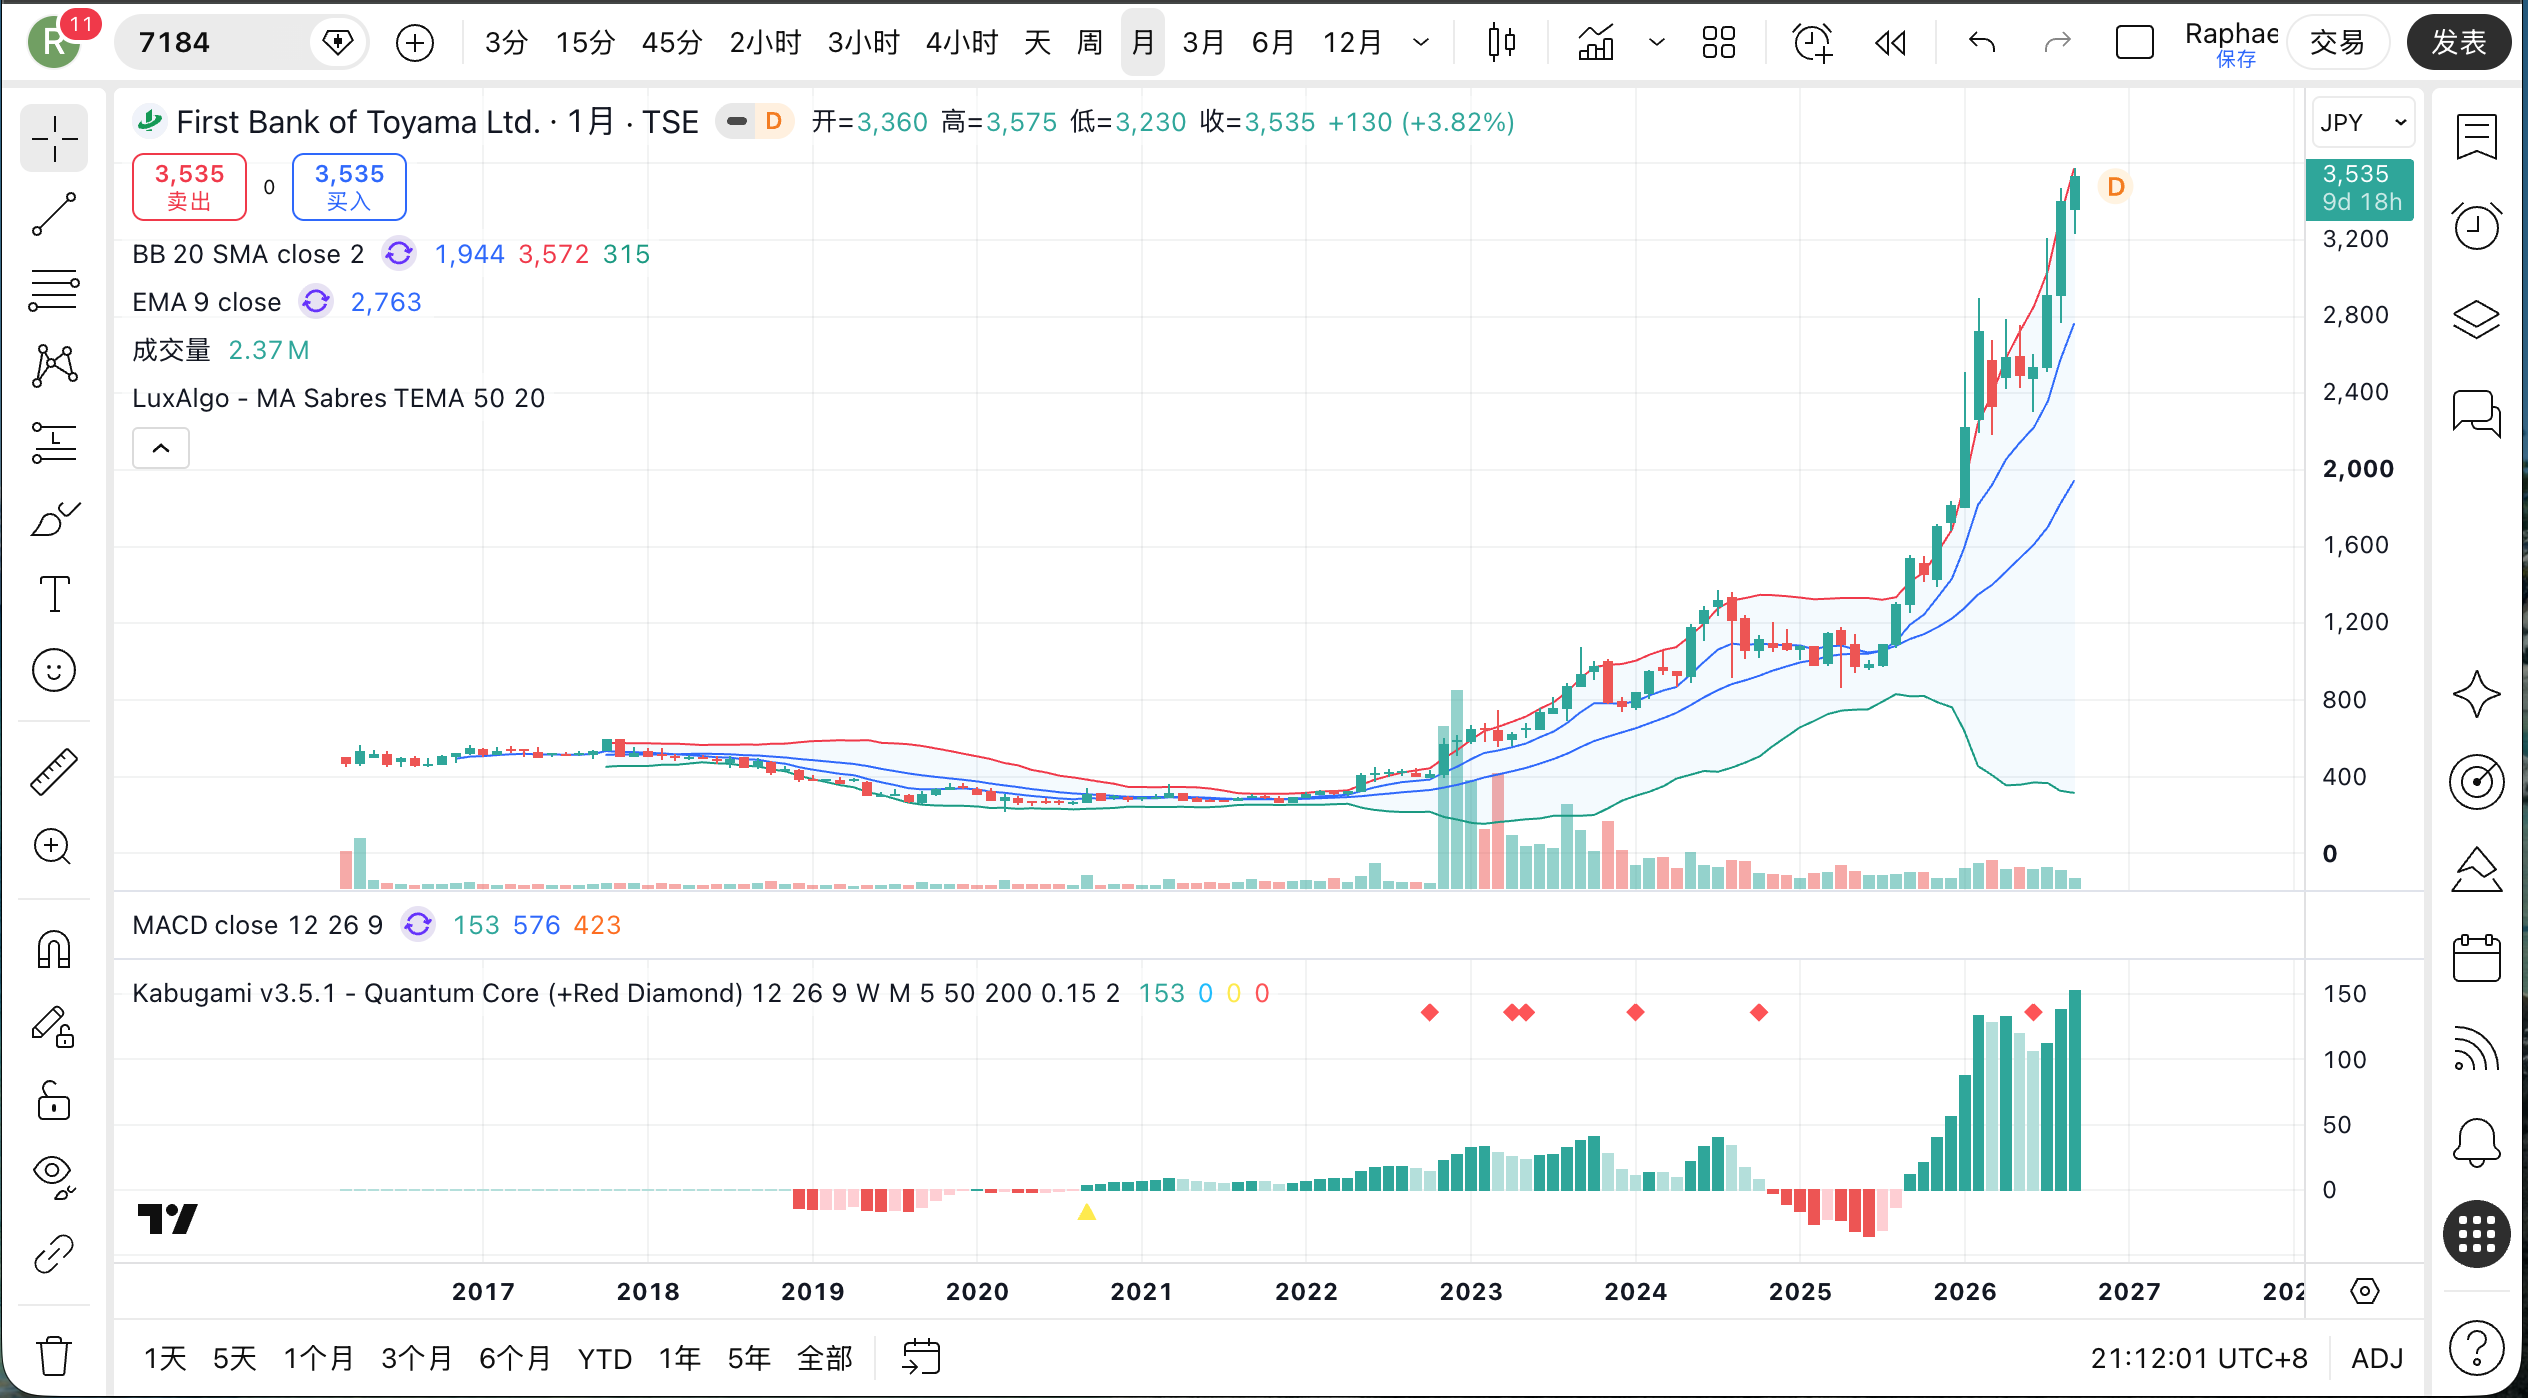Toggle lock all drawings

click(x=54, y=1102)
